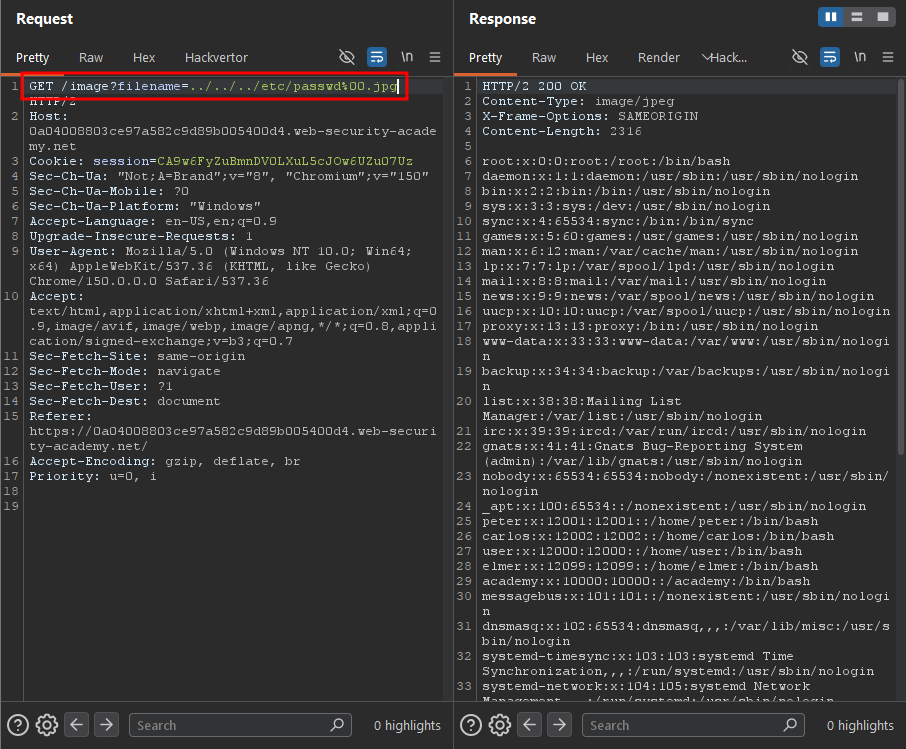Switch to combined tabbed layout view

pyautogui.click(x=883, y=17)
